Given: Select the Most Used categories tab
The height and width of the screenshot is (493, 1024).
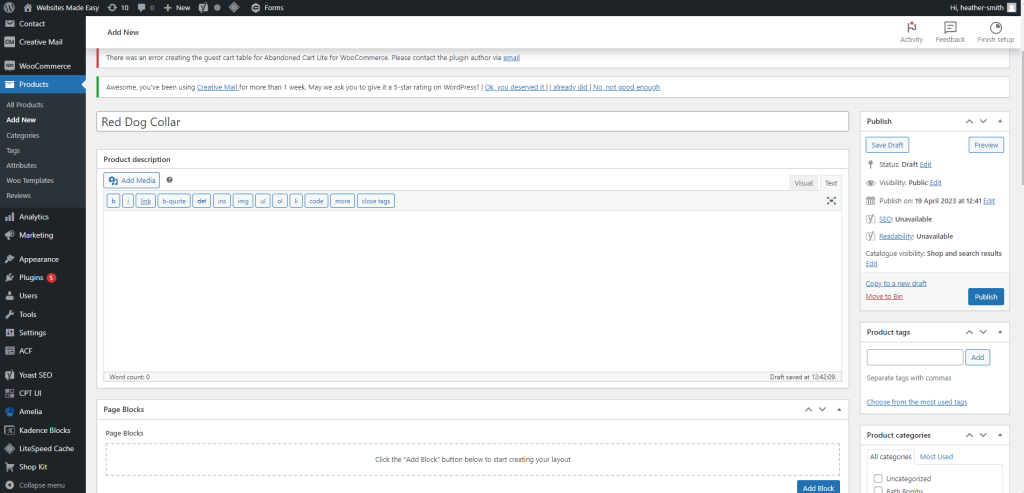Looking at the screenshot, I should 936,456.
